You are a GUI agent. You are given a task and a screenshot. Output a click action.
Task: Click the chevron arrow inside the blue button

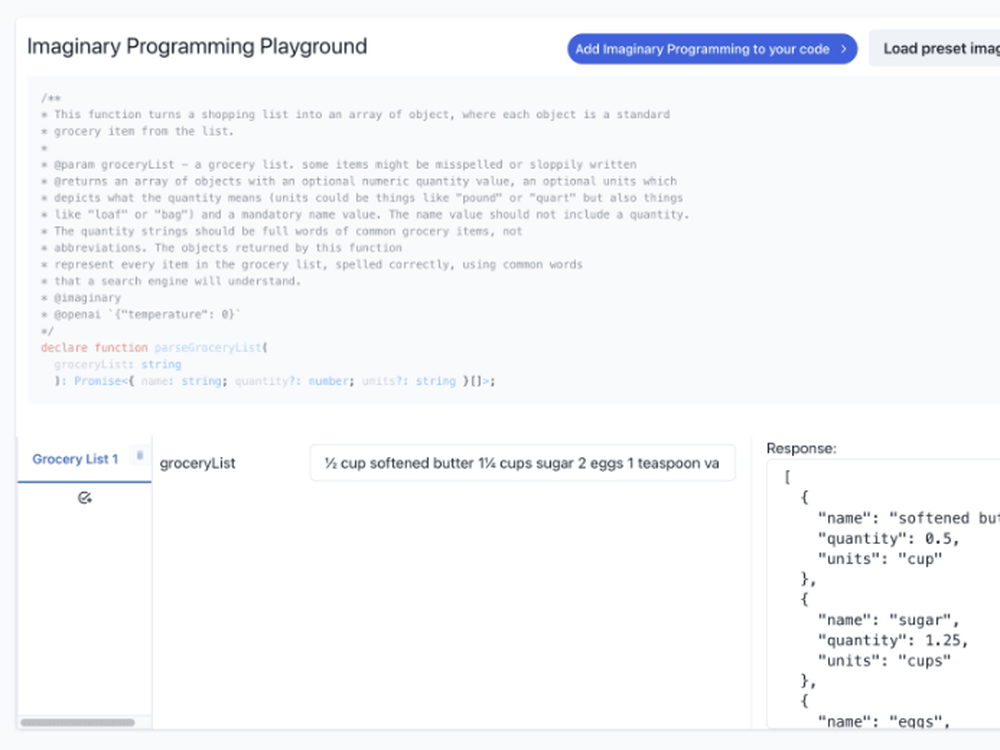[844, 49]
